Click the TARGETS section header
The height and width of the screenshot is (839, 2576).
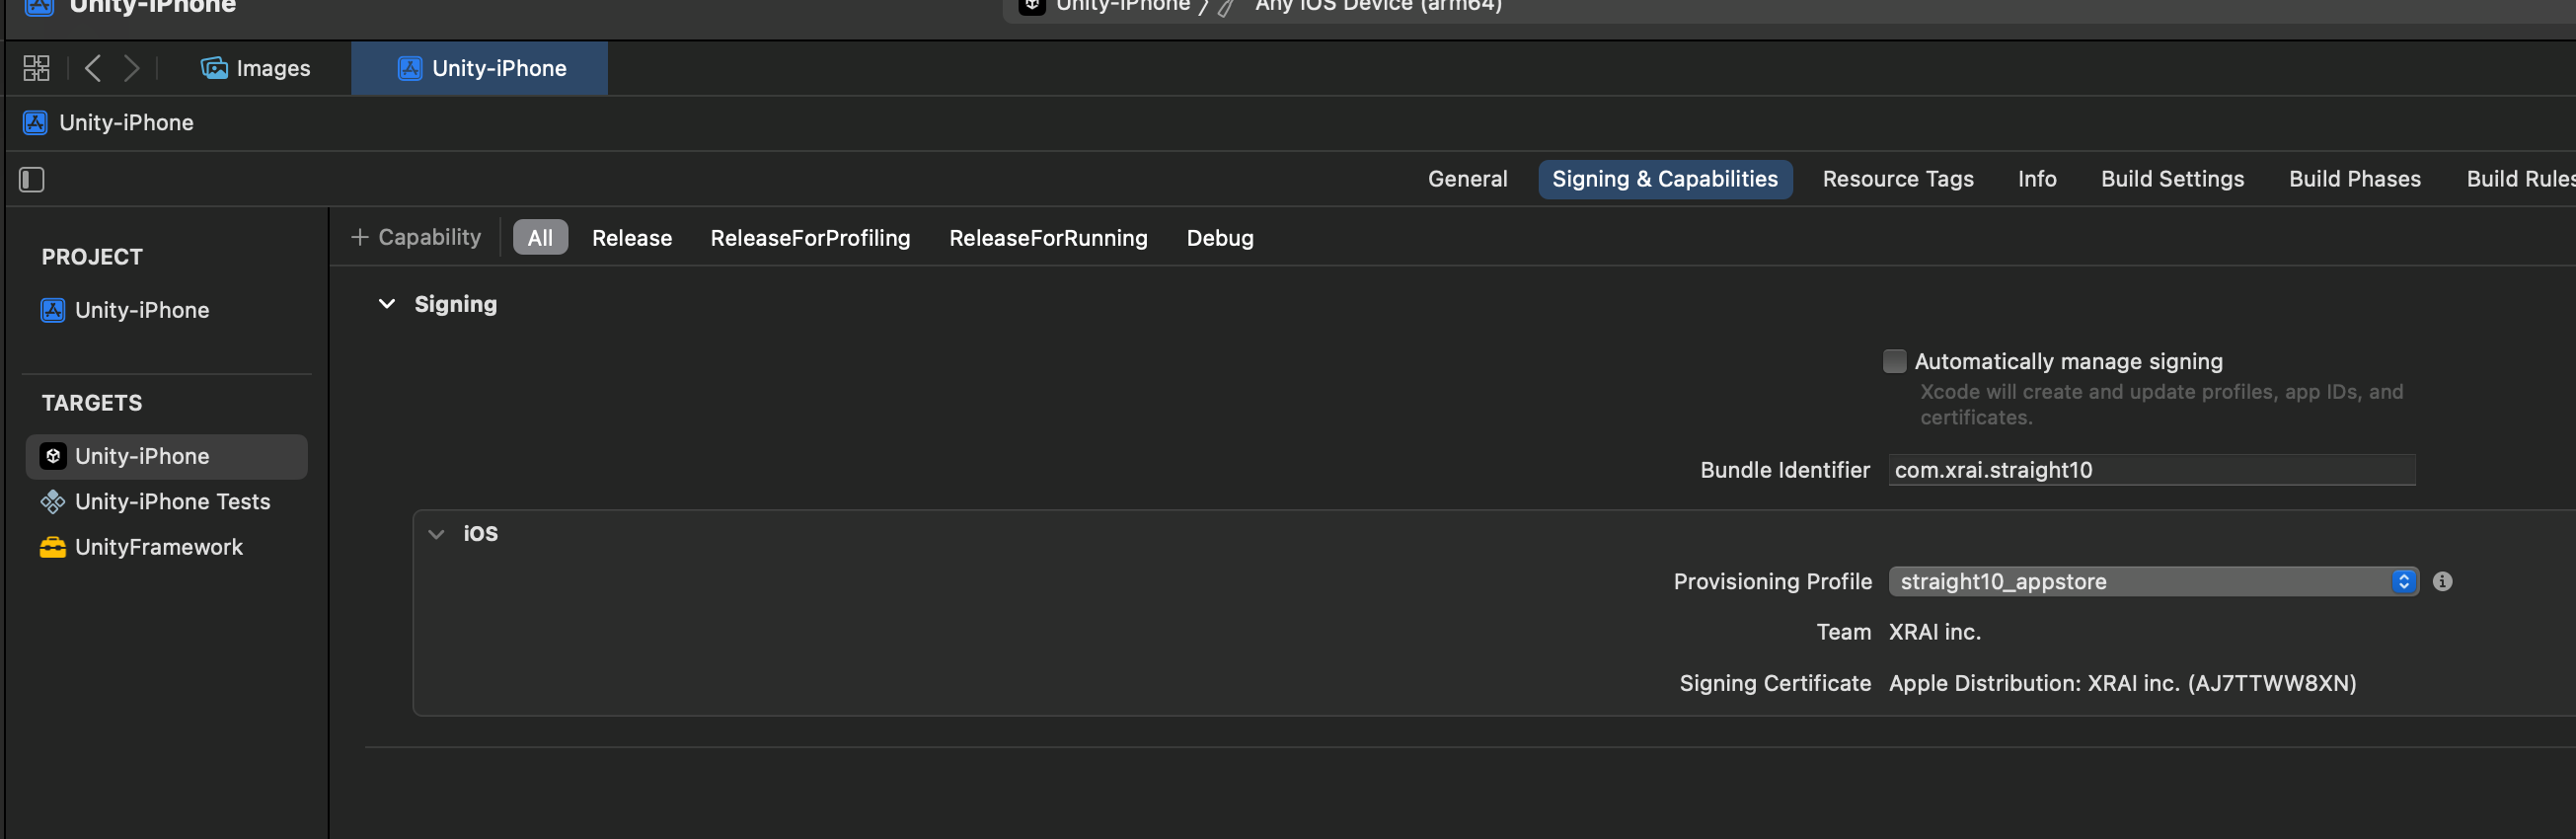click(92, 403)
